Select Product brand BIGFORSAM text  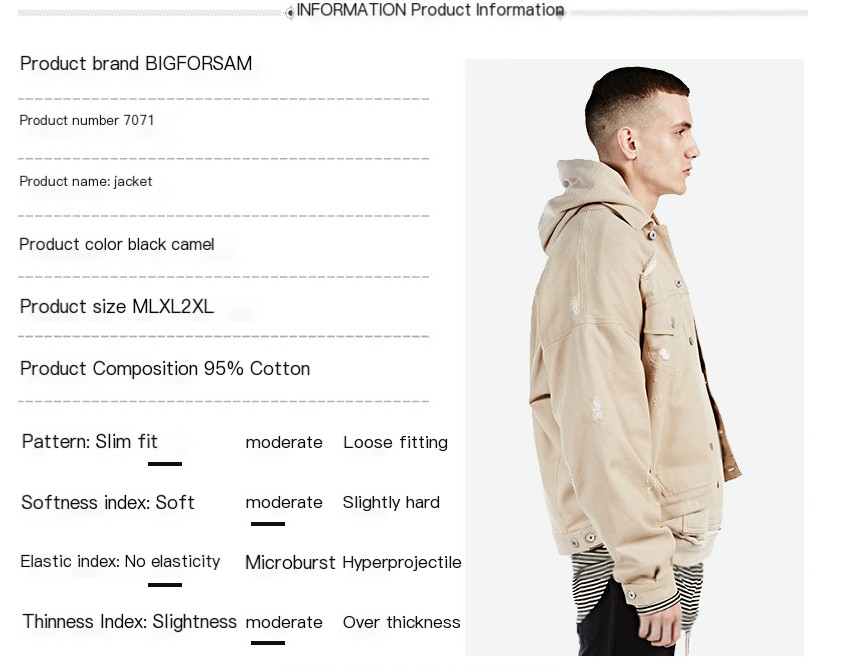click(x=136, y=64)
